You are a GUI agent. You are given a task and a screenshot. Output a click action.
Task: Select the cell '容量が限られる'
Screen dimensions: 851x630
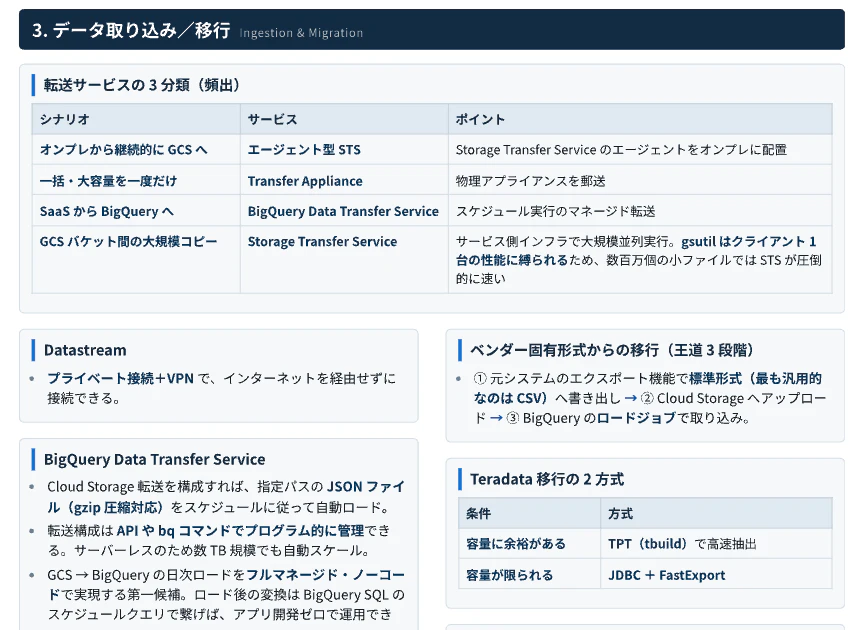click(x=529, y=575)
